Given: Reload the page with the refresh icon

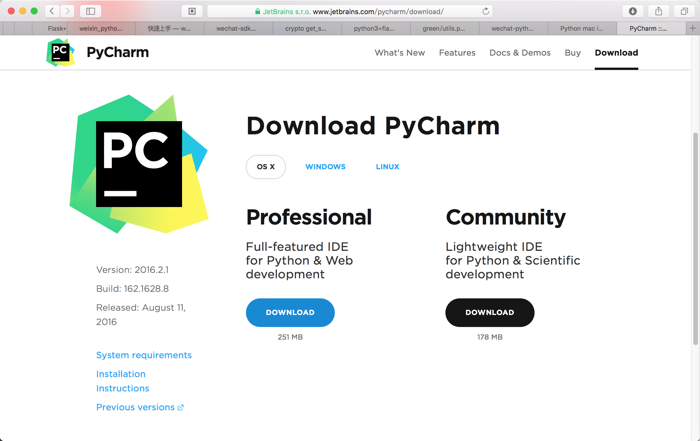Looking at the screenshot, I should 485,11.
